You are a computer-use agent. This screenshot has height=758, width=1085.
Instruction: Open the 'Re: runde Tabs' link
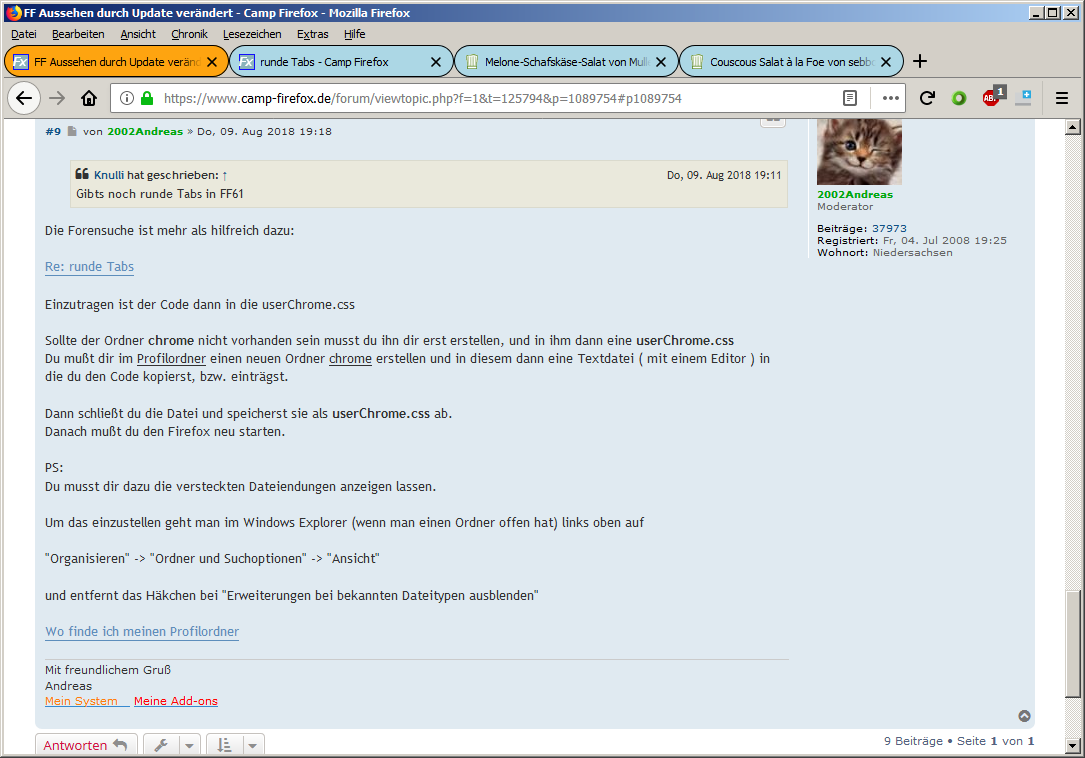[x=89, y=267]
